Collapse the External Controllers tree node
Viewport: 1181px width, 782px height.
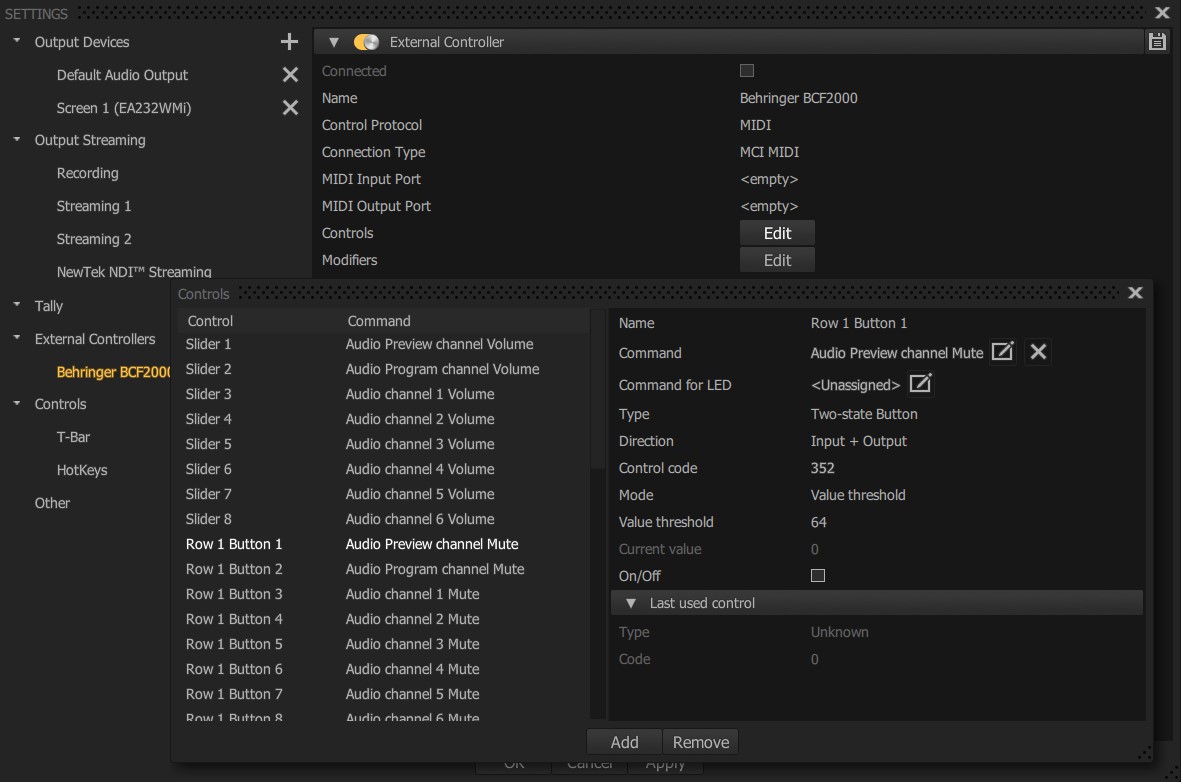[17, 338]
